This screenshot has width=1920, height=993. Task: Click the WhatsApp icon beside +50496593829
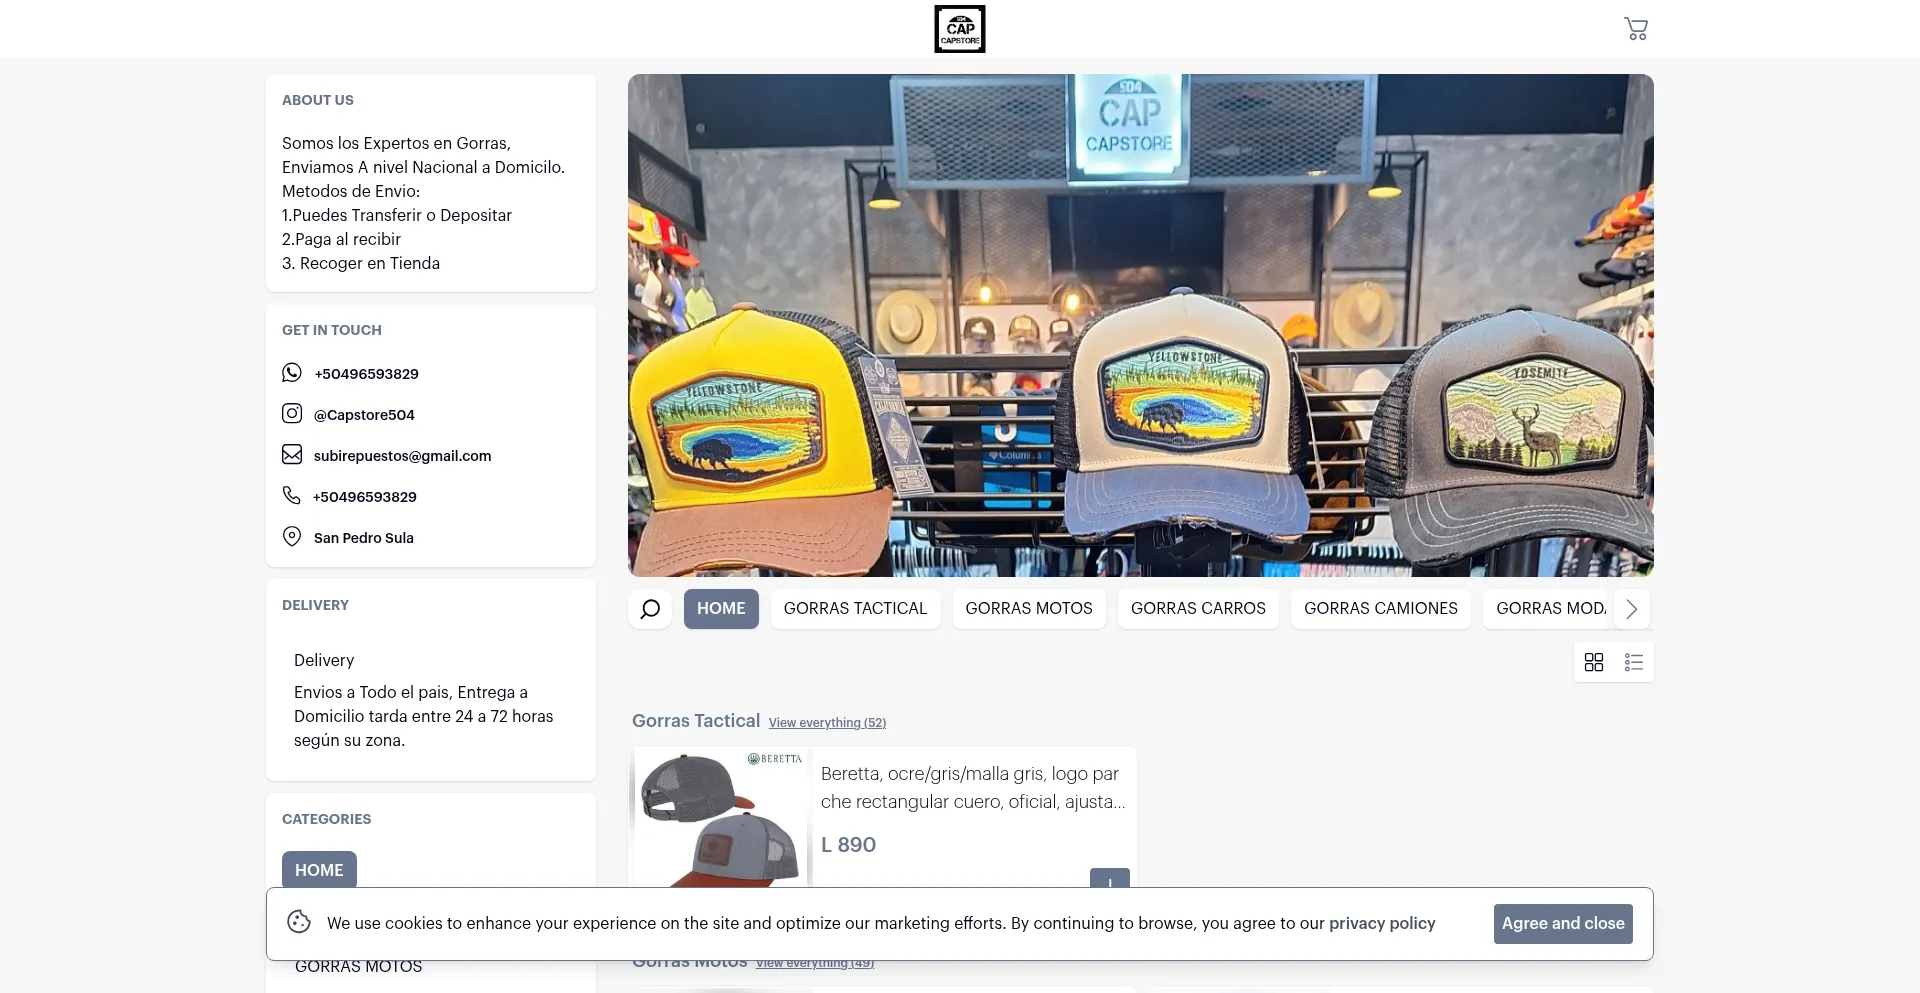292,373
